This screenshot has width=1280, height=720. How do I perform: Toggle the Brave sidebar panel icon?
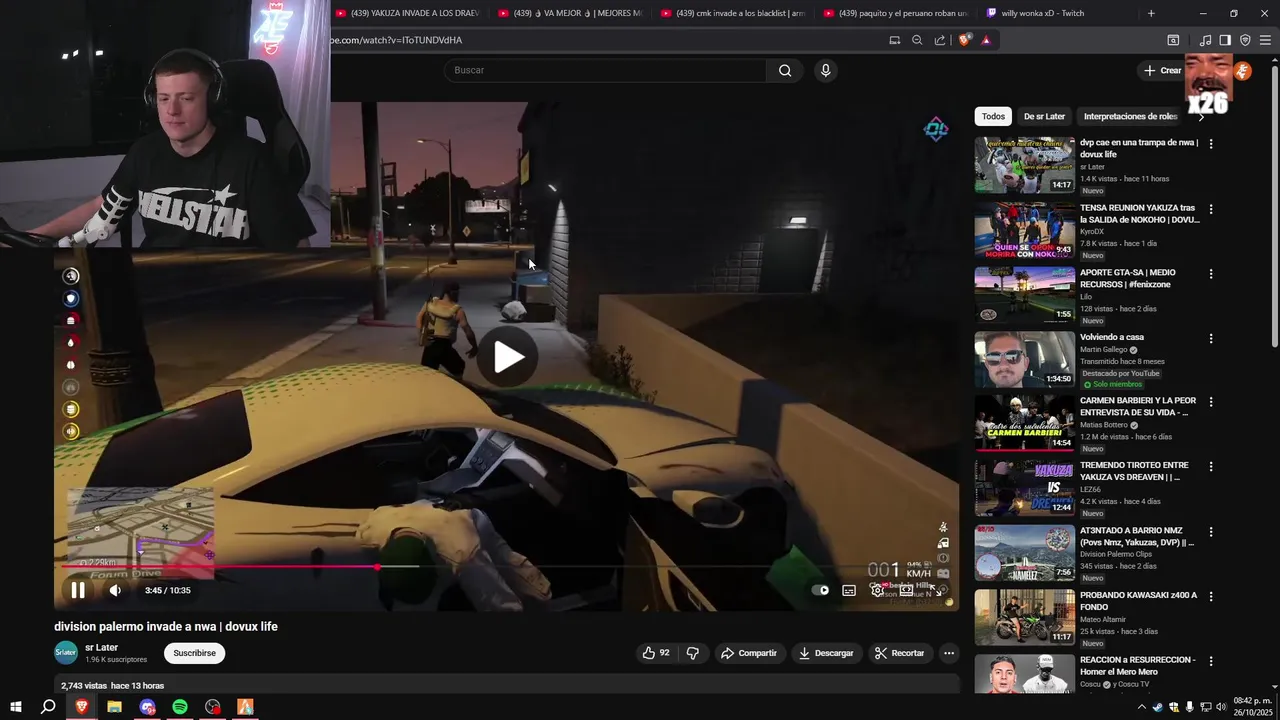pos(1225,40)
